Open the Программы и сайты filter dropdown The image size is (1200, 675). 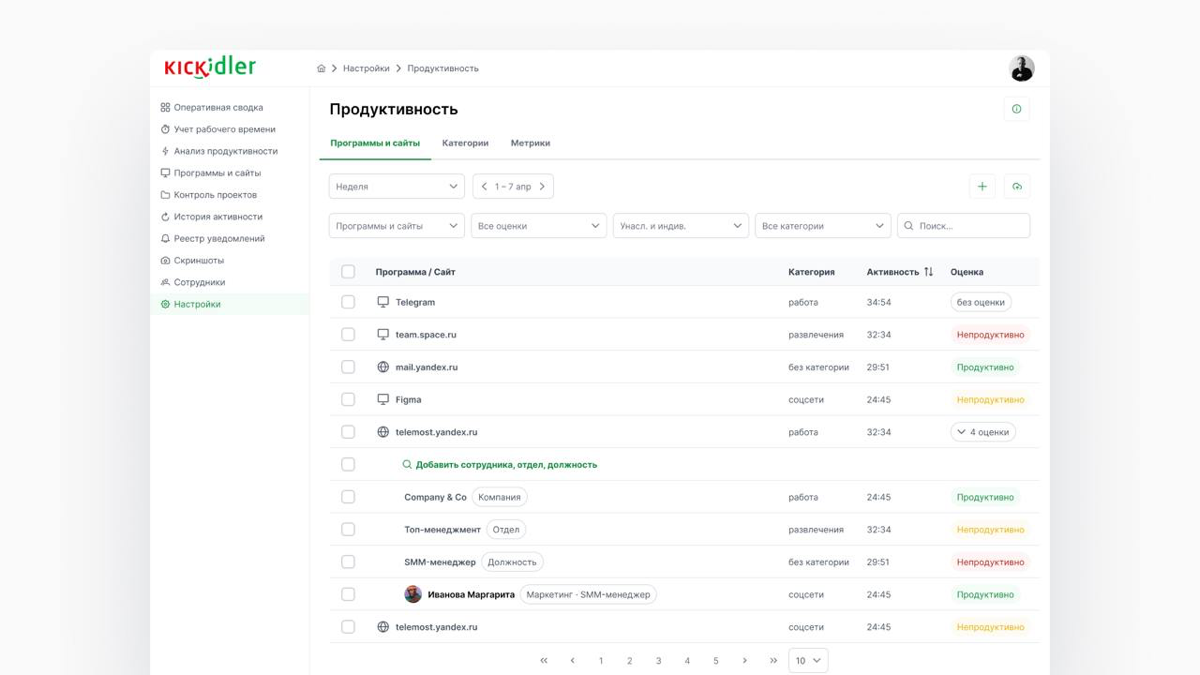[397, 226]
